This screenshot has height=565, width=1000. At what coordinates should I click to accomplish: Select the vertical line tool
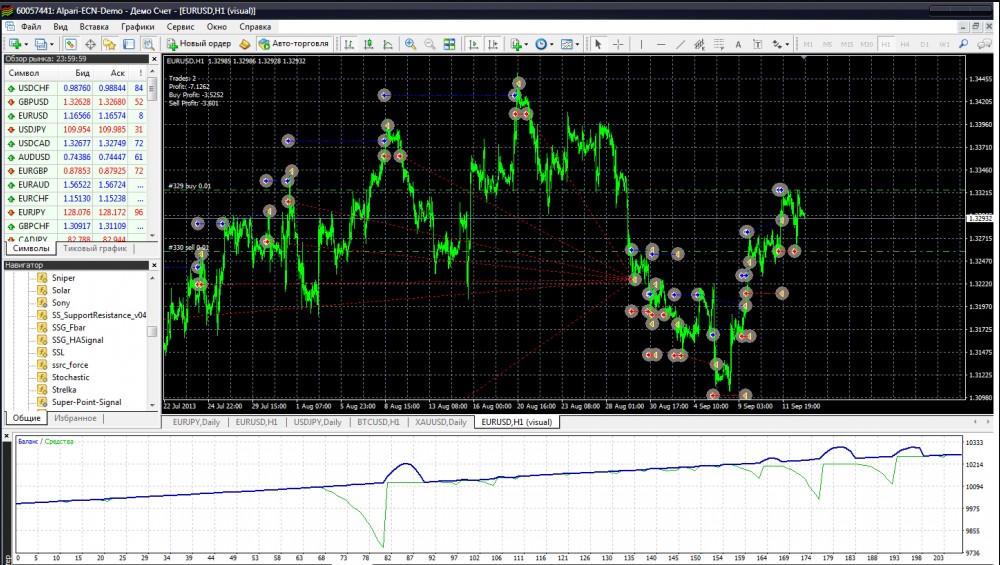click(x=641, y=44)
